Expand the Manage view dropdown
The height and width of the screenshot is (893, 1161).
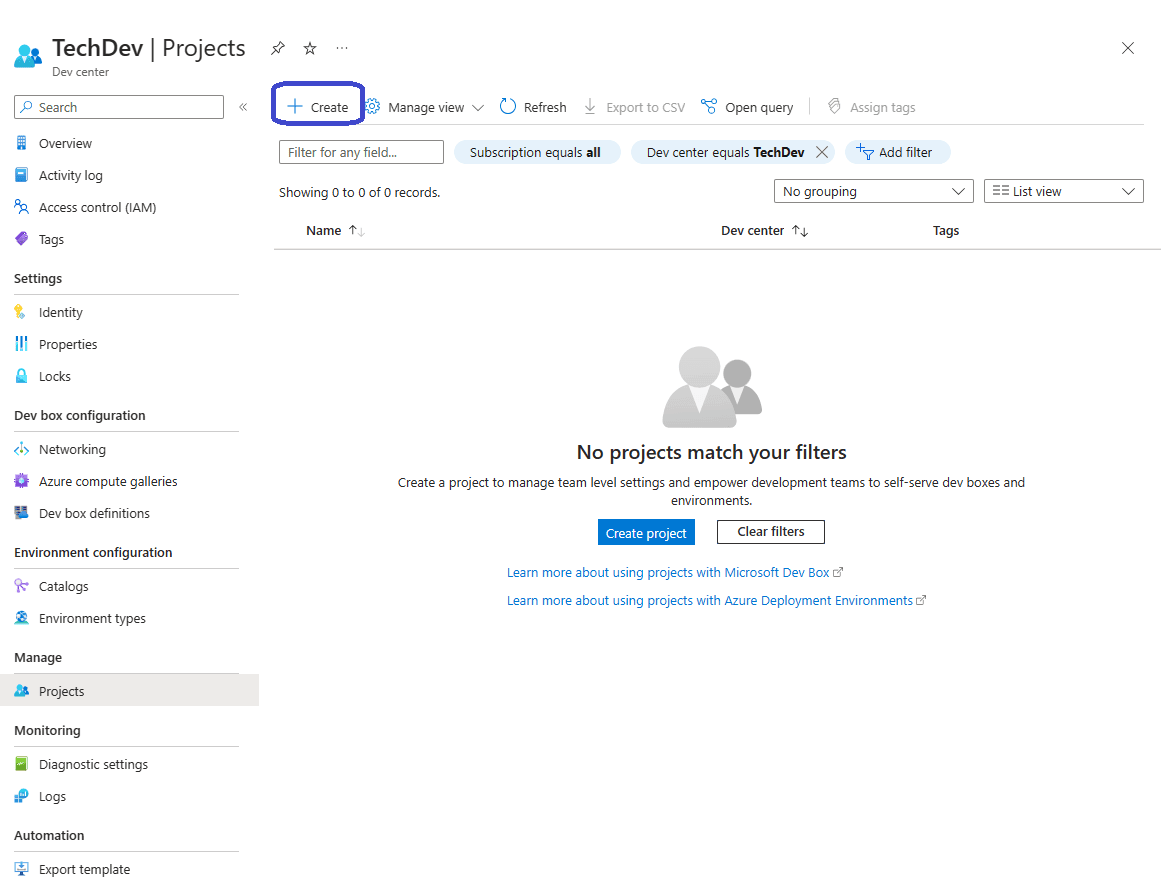coord(425,107)
